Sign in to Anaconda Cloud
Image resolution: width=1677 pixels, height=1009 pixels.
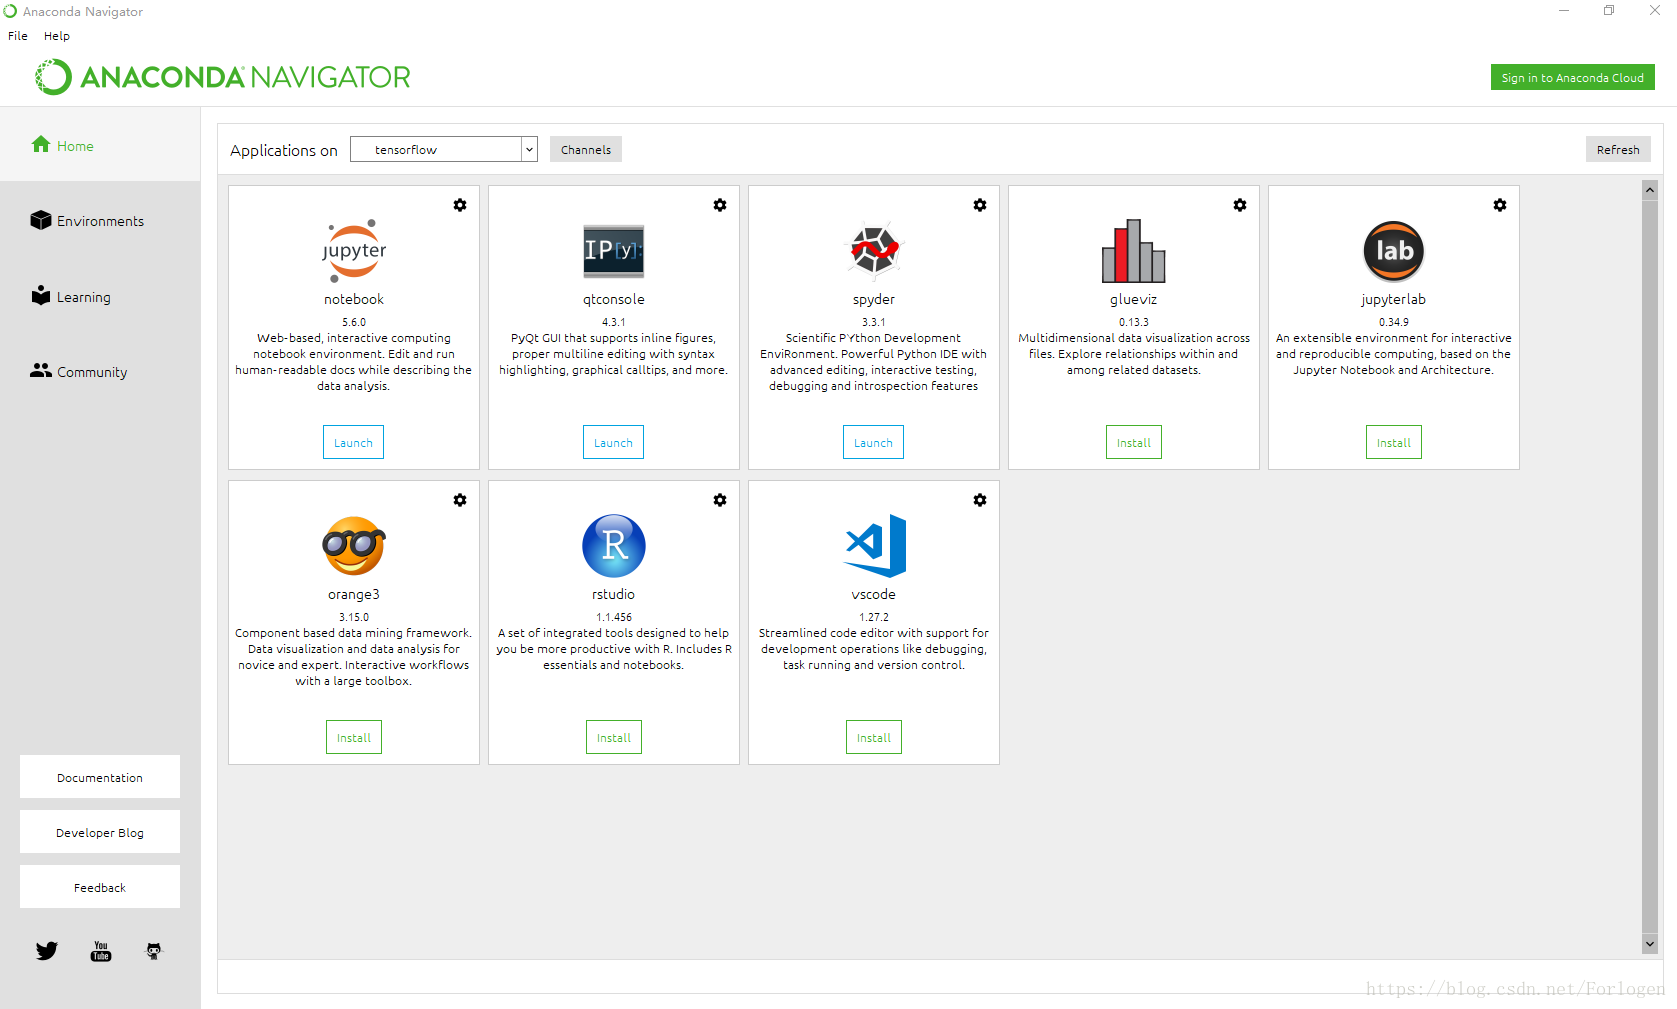click(x=1573, y=77)
